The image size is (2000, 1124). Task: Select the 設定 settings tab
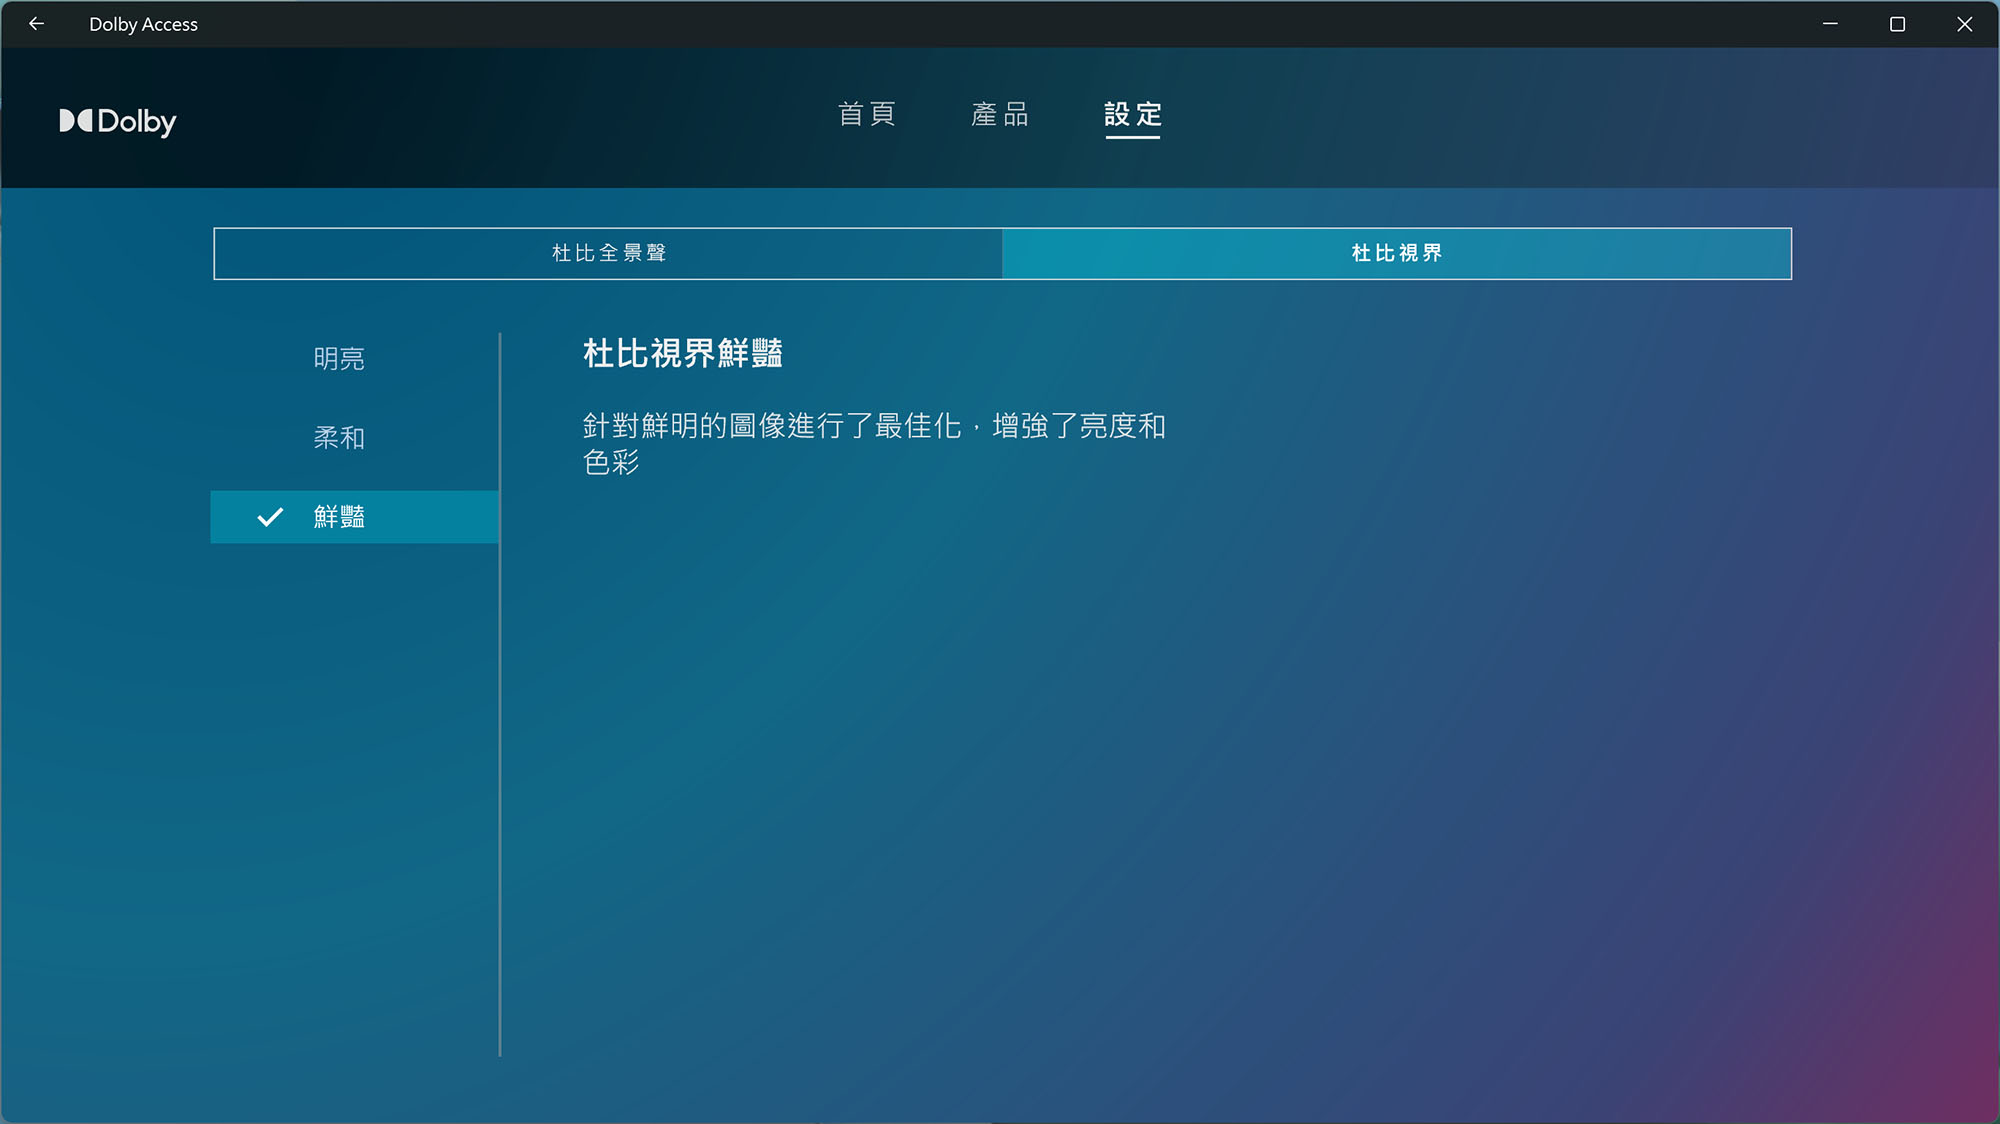tap(1133, 114)
